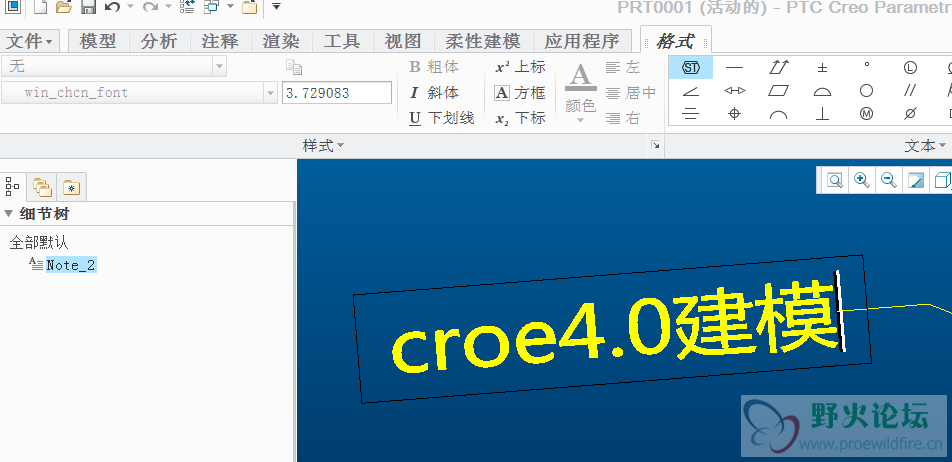Click the repaint icon in graphics toolbar
The height and width of the screenshot is (462, 952).
click(x=916, y=180)
